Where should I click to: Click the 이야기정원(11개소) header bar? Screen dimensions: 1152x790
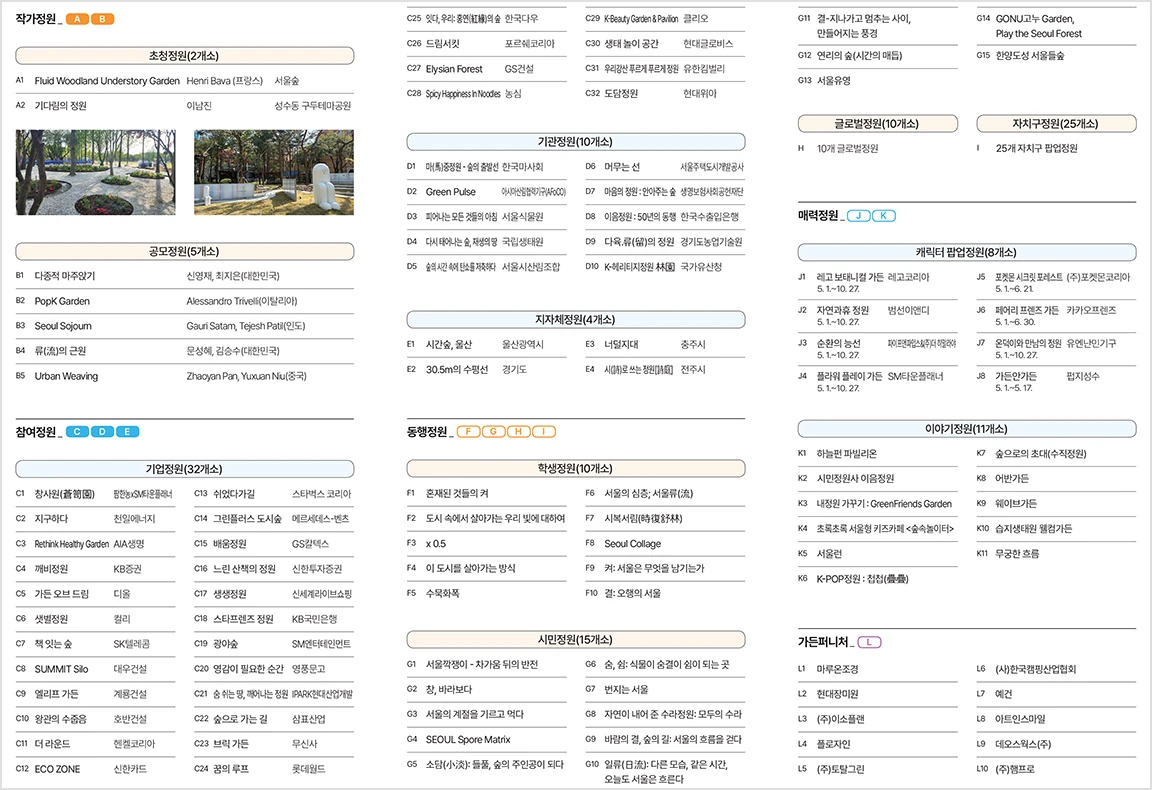pos(967,428)
